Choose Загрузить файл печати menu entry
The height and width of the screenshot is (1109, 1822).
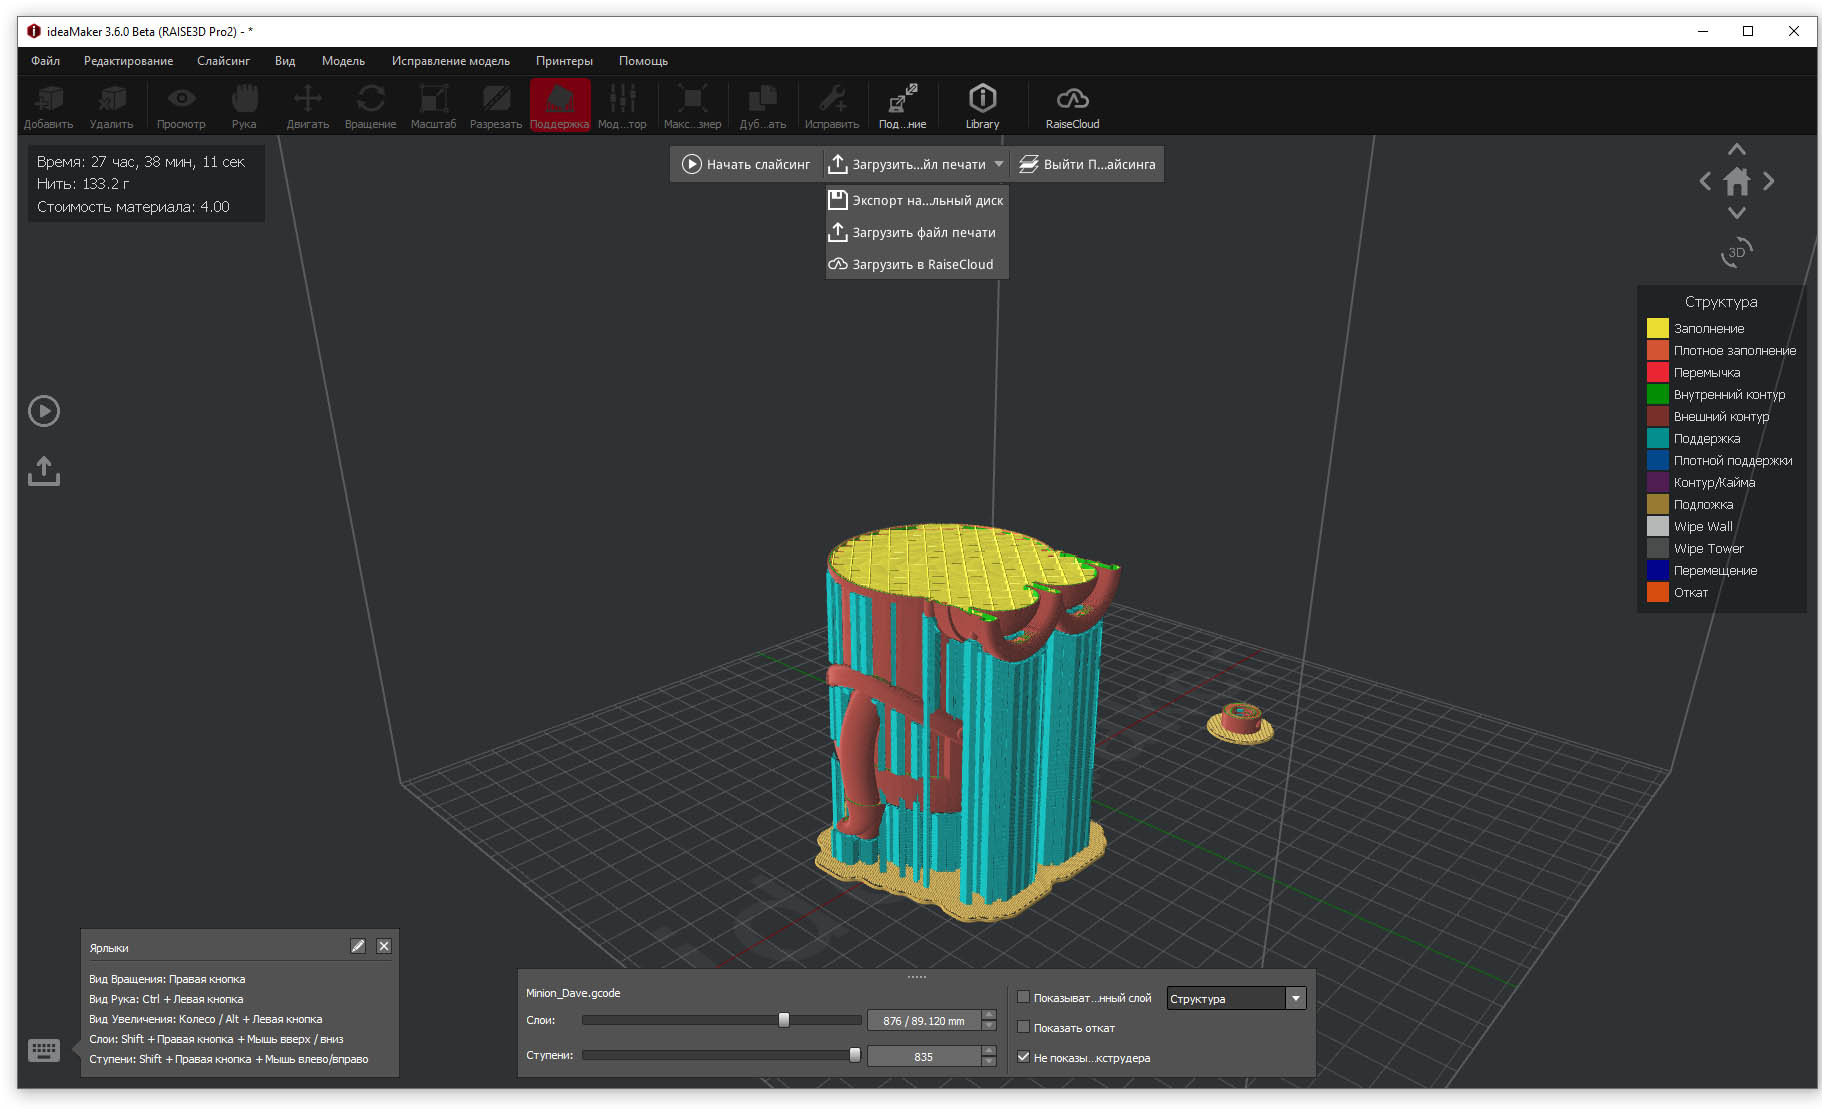[916, 232]
